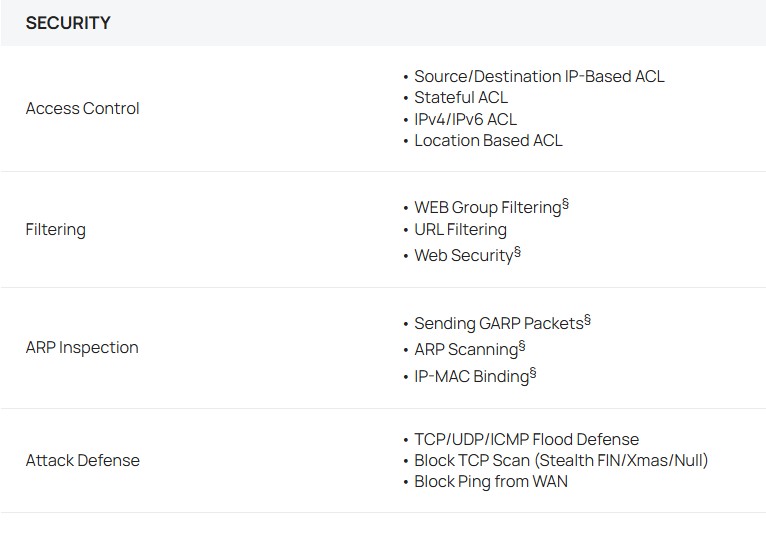
Task: Select the Location Based ACL item
Action: pos(488,140)
